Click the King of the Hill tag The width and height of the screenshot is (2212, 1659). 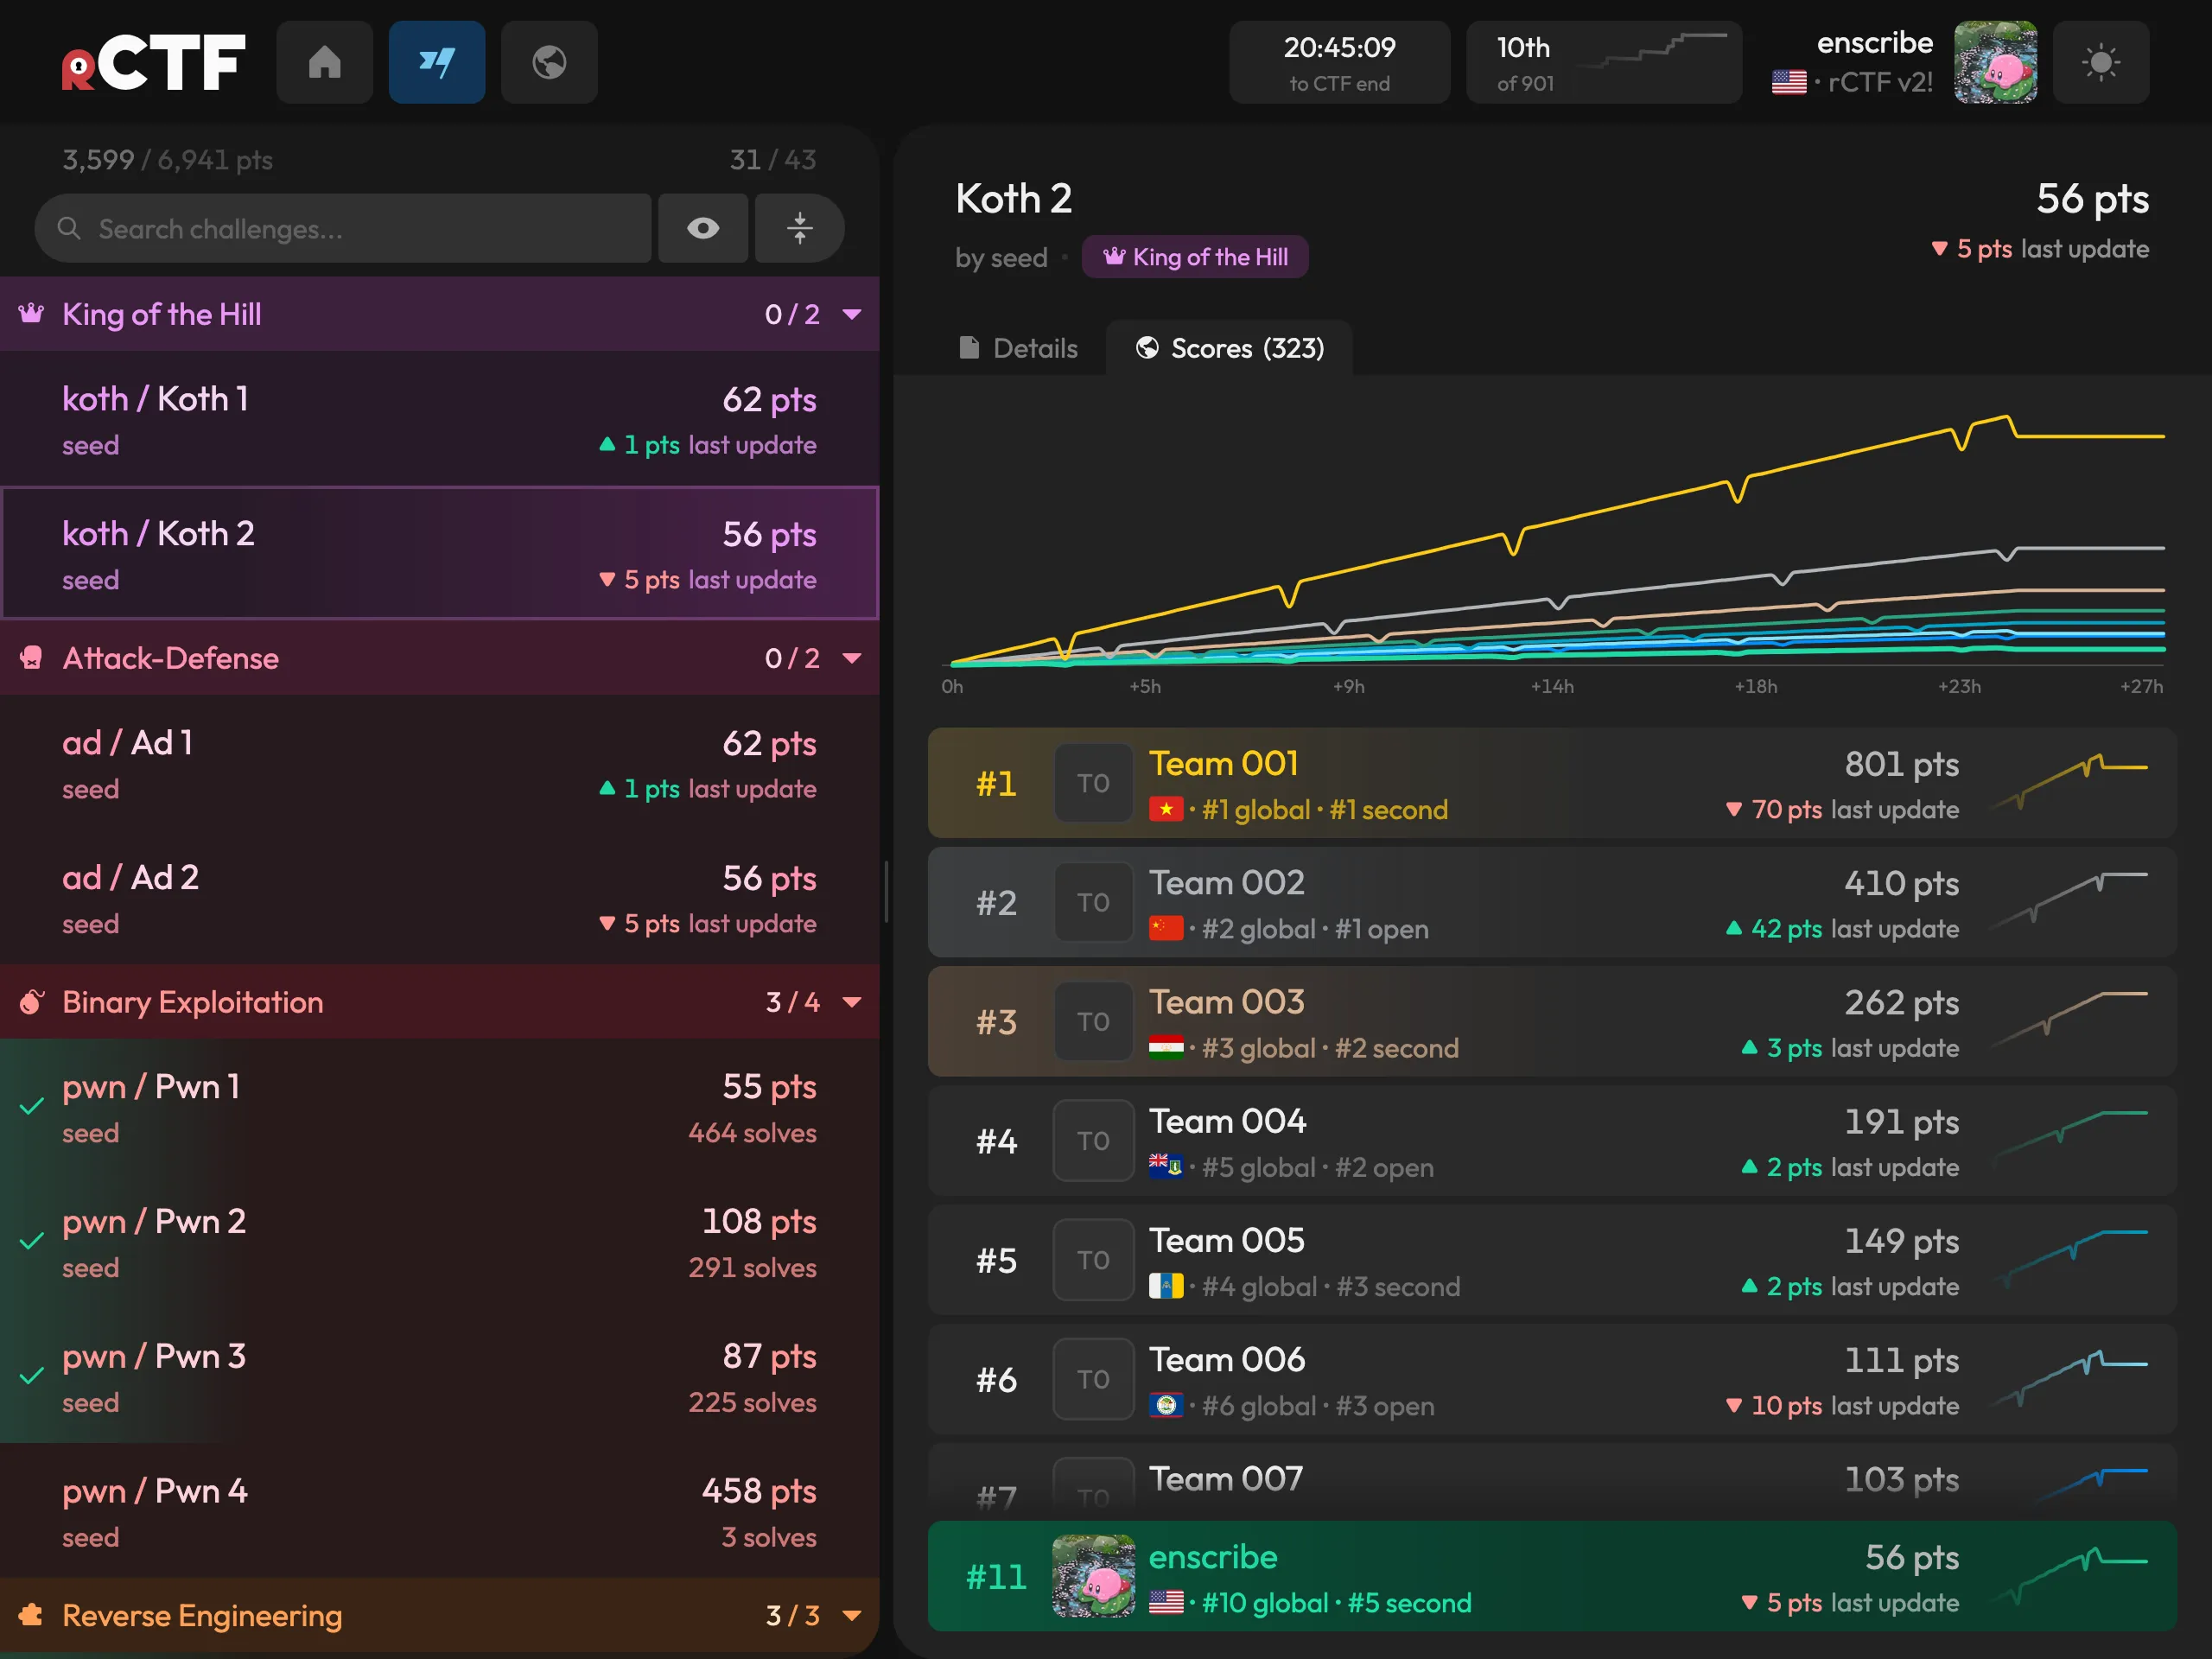1195,257
